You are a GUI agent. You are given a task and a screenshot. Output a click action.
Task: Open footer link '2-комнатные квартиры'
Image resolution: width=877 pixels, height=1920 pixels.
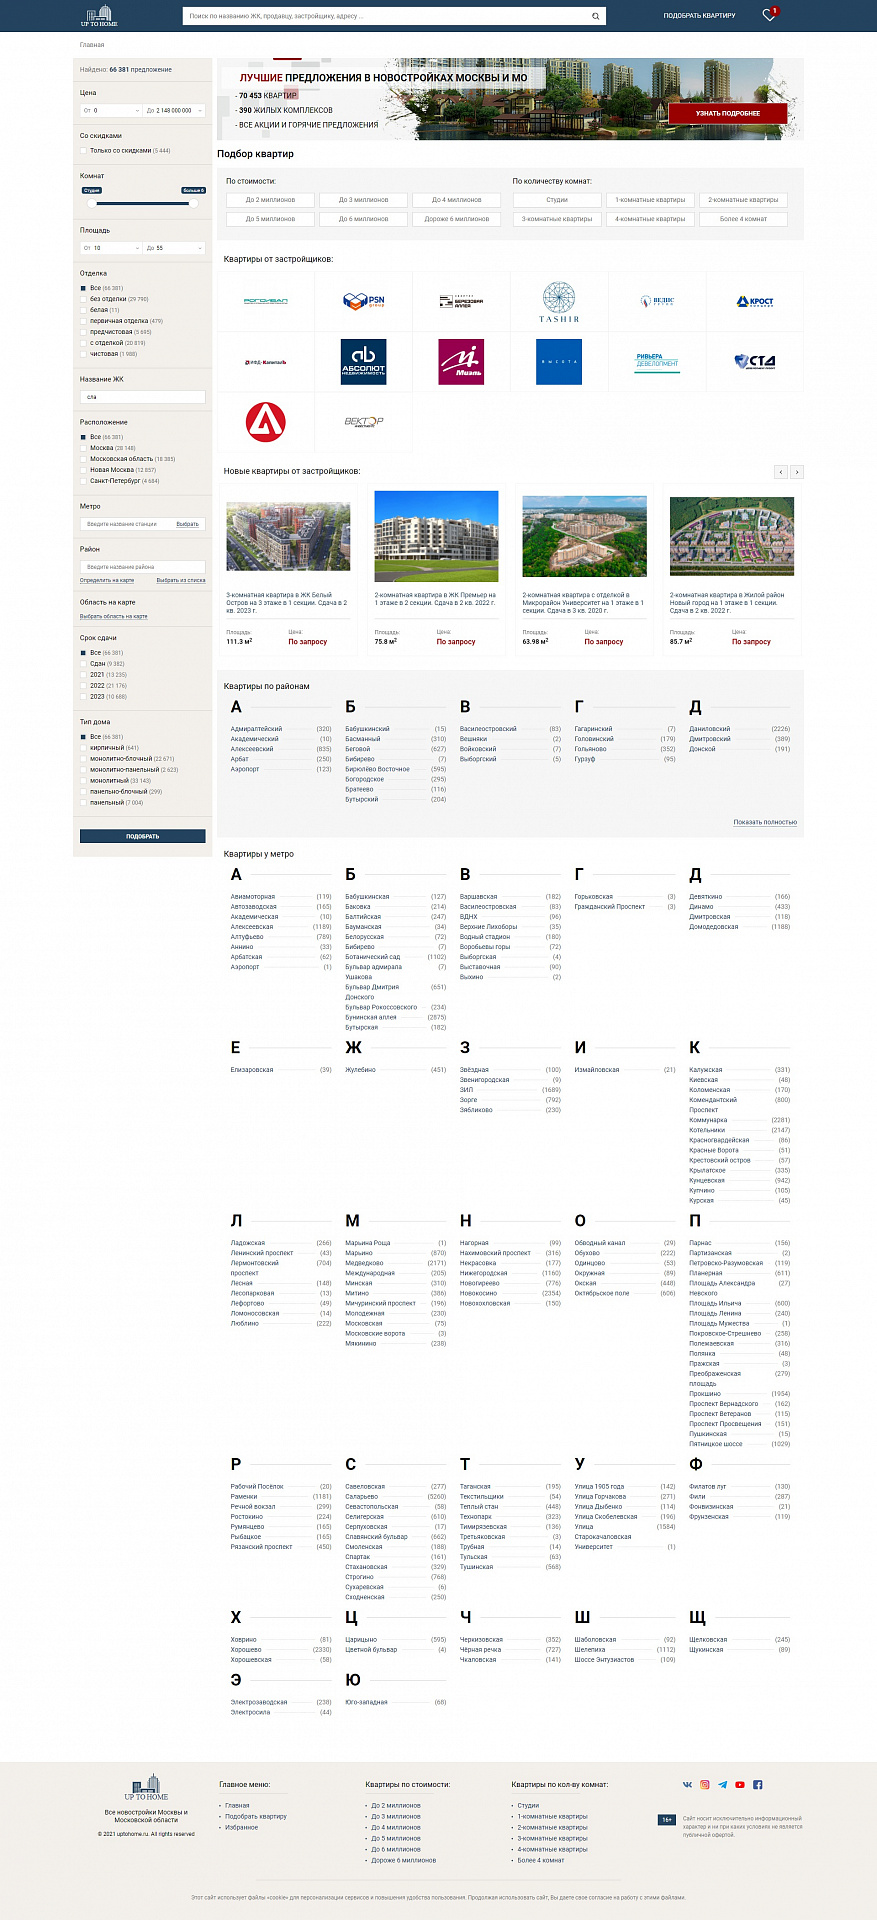point(552,1827)
